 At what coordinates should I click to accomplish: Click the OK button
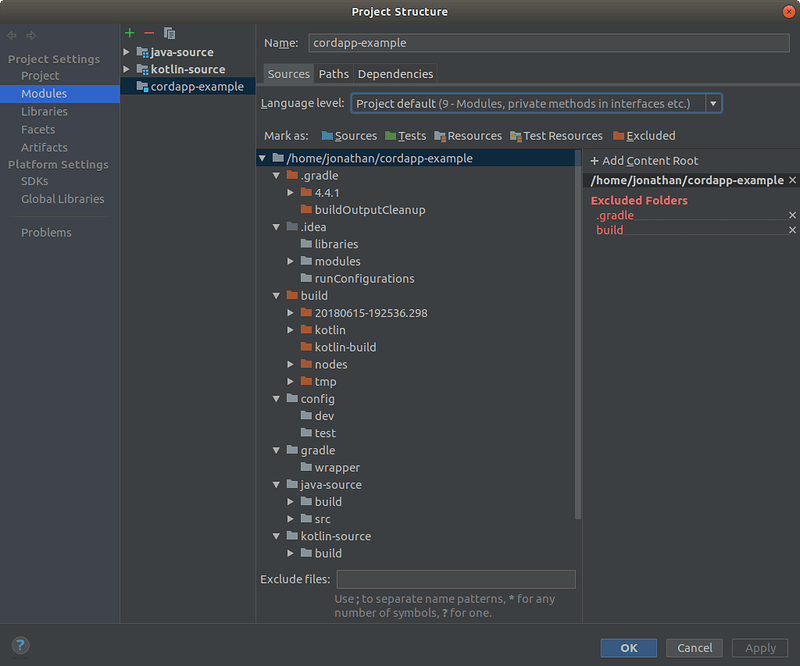click(629, 648)
